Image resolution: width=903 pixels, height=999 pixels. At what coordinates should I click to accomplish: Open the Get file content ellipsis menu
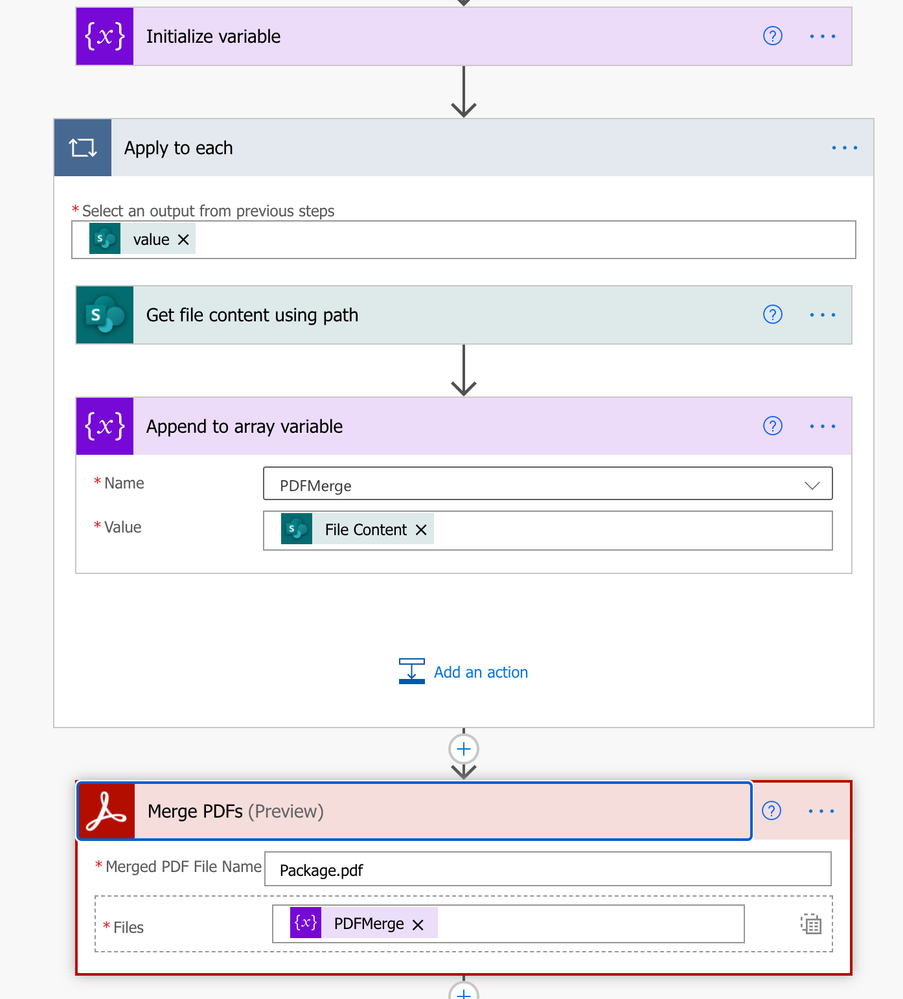[x=822, y=315]
